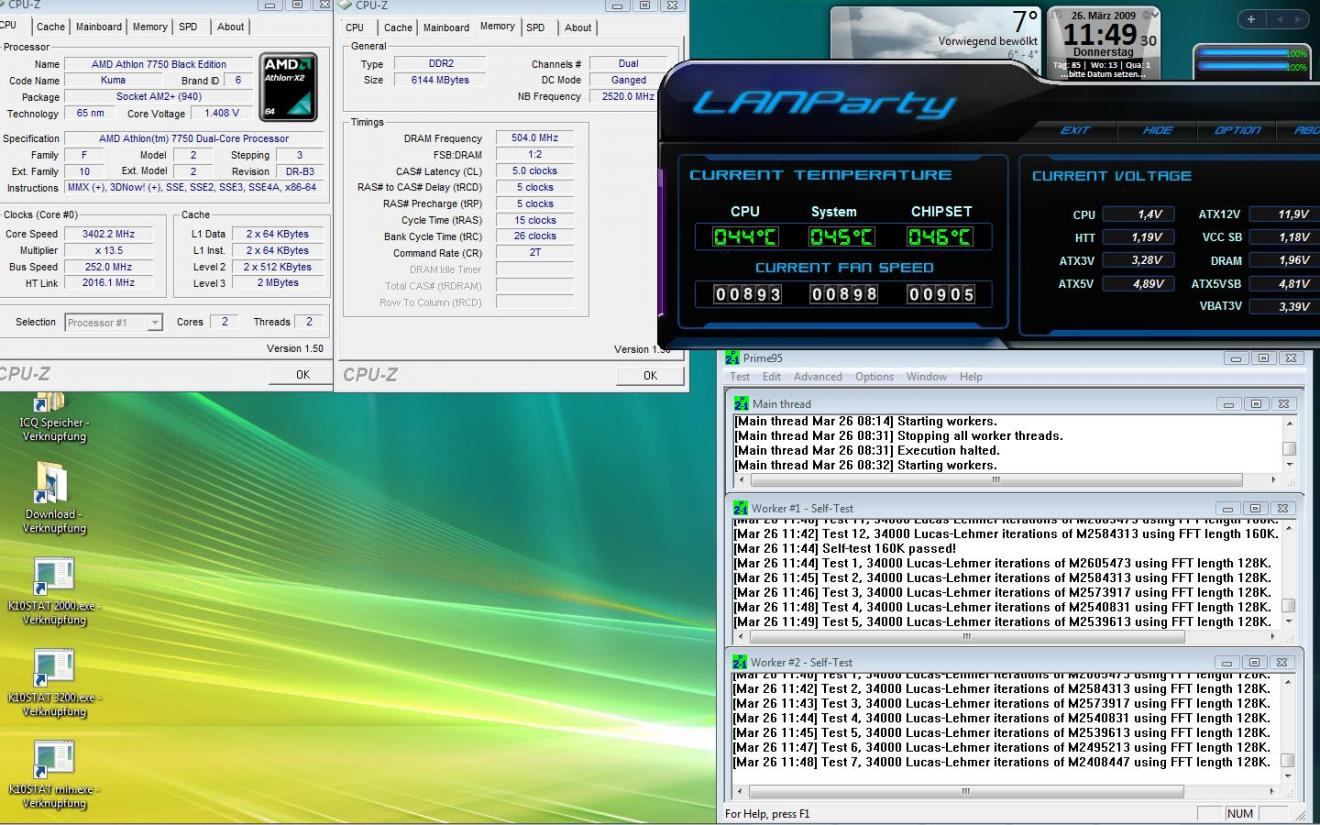
Task: Click the CPU-Z Memory window title icon
Action: [346, 6]
